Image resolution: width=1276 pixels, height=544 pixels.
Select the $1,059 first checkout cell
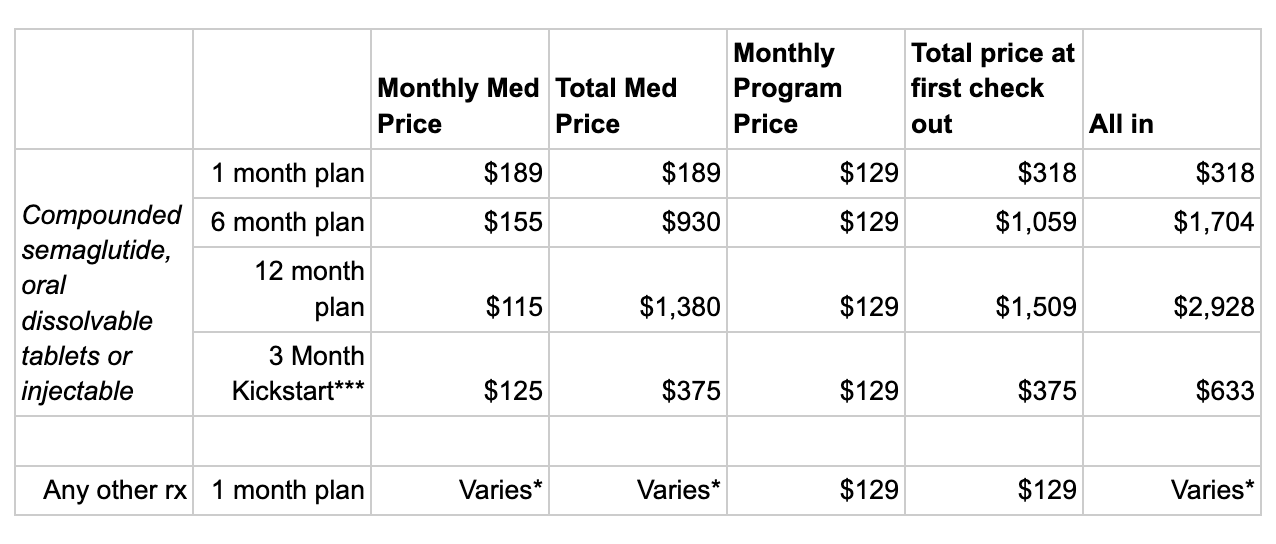[1036, 221]
